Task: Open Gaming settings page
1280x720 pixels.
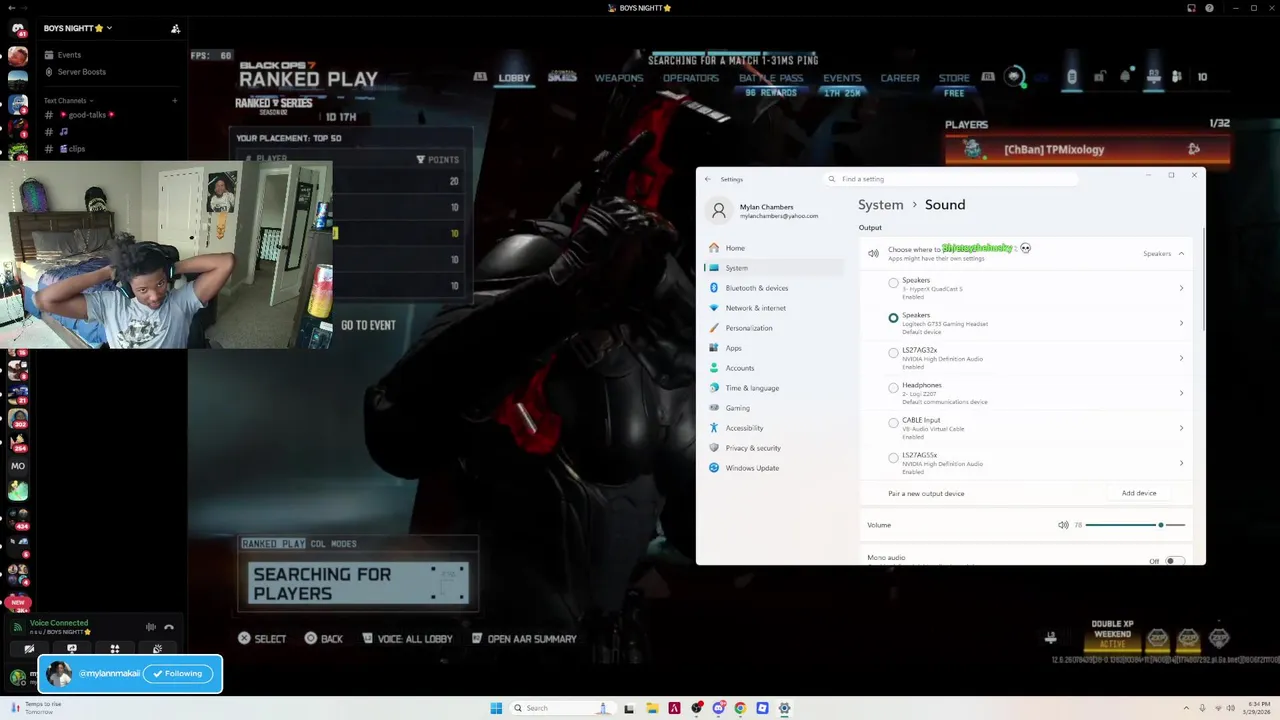Action: 774,408
